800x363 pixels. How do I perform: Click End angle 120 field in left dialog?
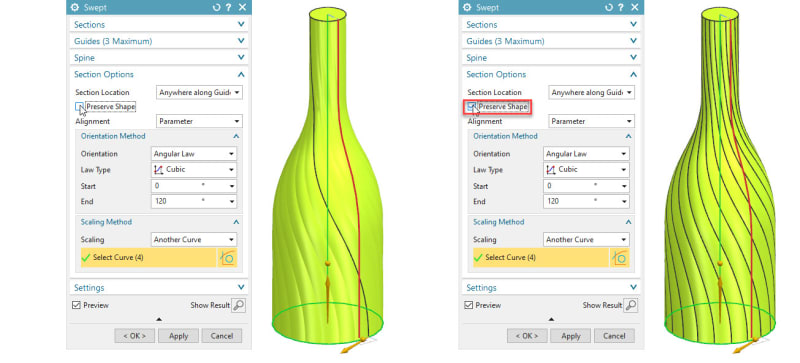coord(194,201)
